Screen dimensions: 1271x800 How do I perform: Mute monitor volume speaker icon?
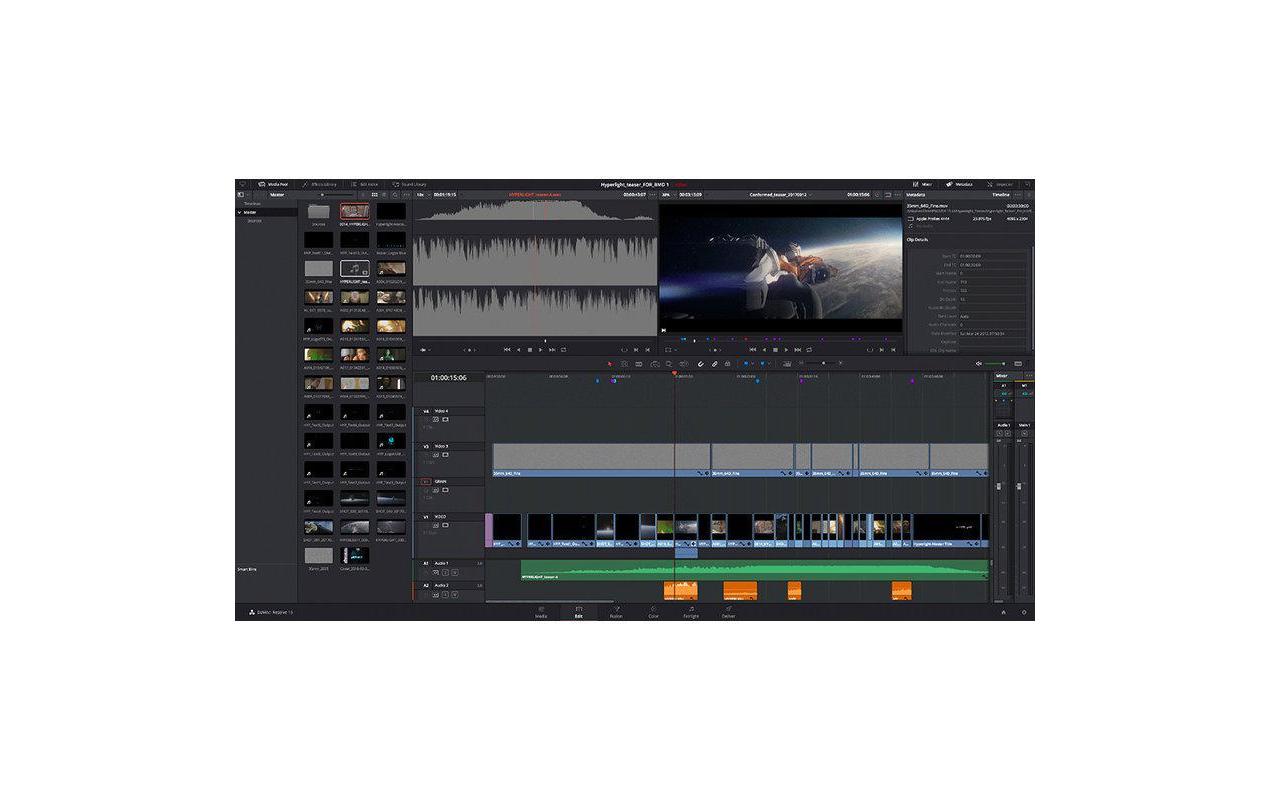(979, 363)
